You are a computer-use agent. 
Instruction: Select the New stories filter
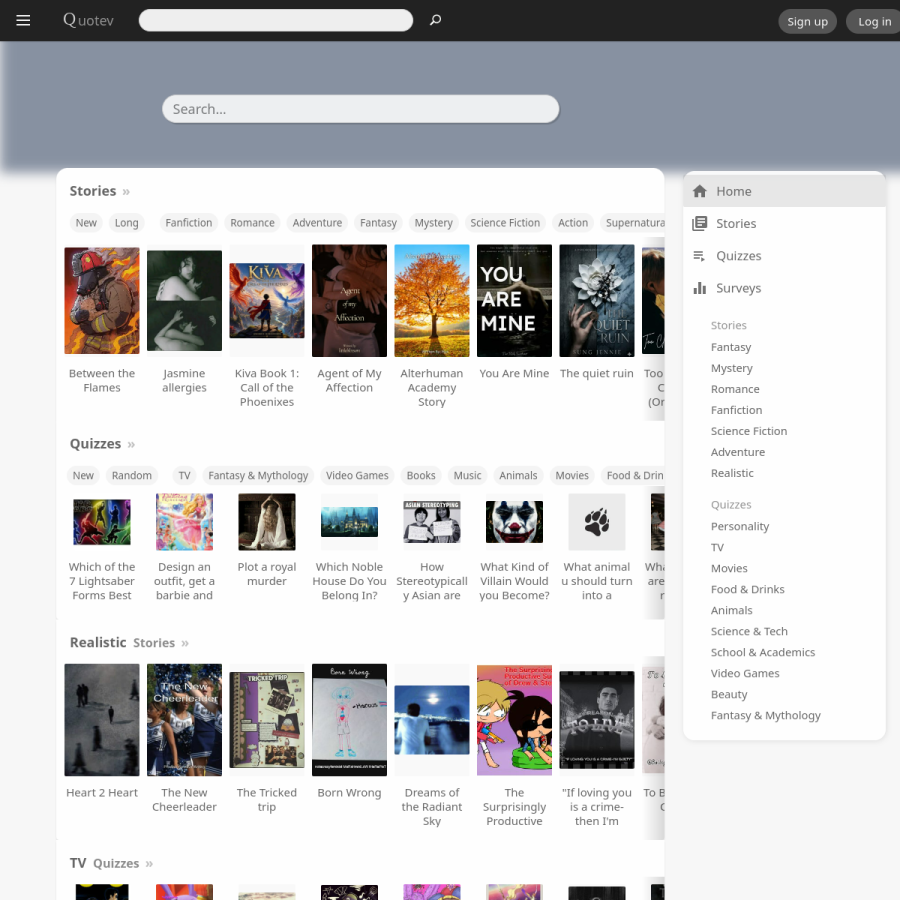(x=86, y=223)
